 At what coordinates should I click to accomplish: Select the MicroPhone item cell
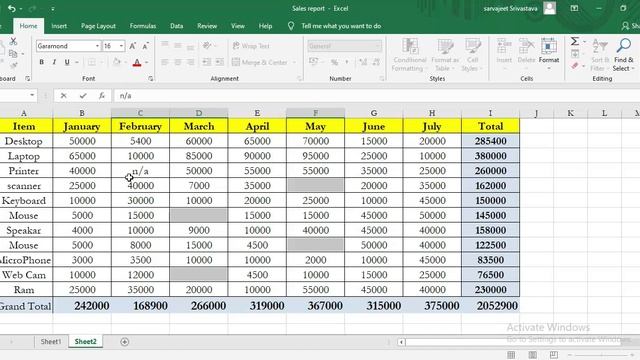tap(26, 260)
